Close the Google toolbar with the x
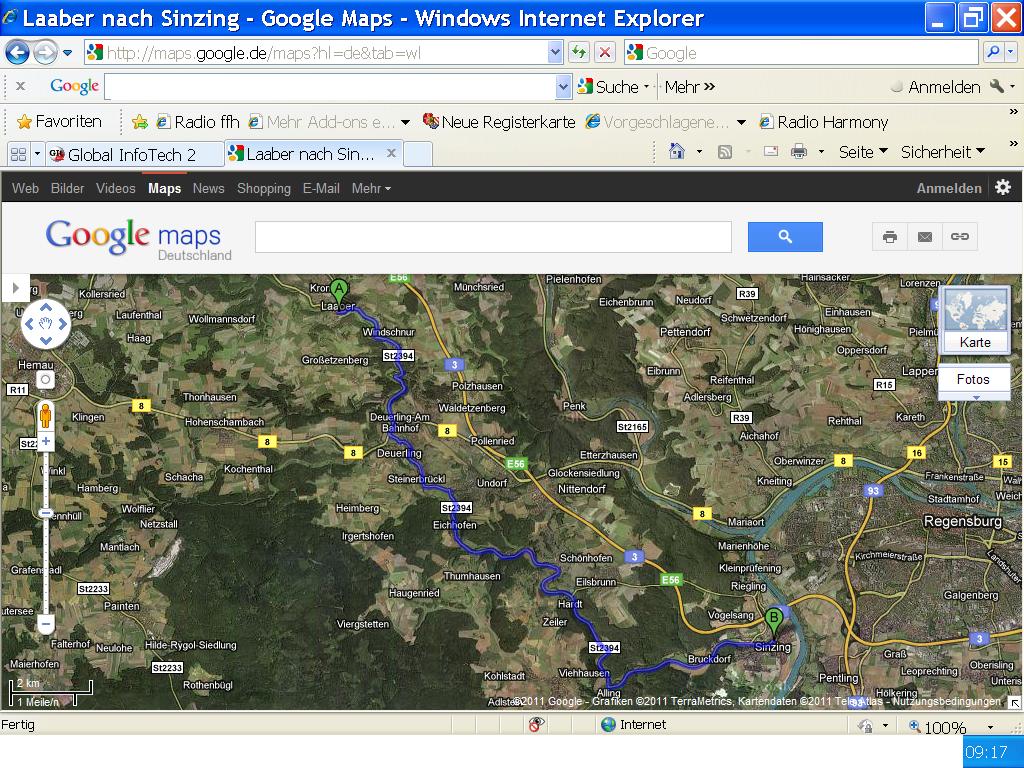Screen dimensions: 1024x768 20,86
